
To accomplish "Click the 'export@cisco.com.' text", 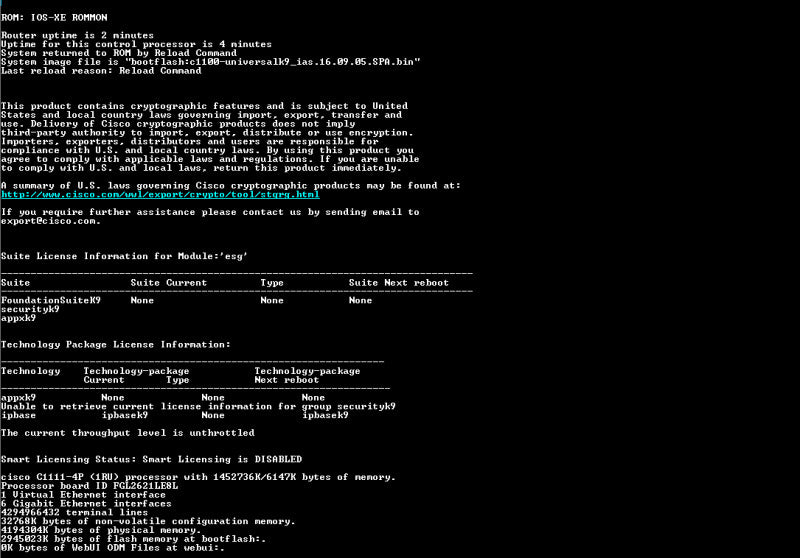I will (x=51, y=221).
